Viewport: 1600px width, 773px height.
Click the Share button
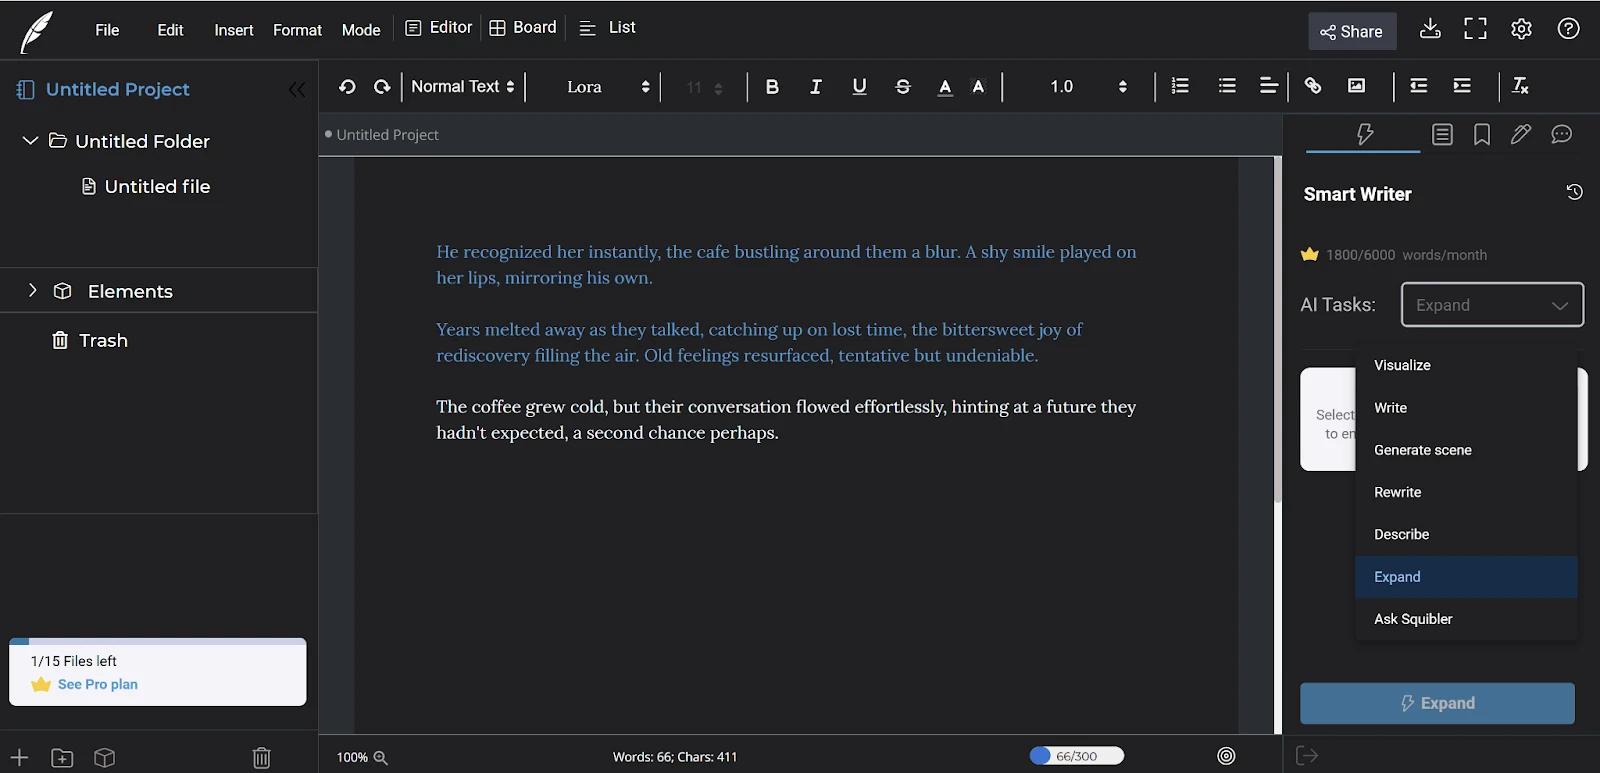point(1352,31)
